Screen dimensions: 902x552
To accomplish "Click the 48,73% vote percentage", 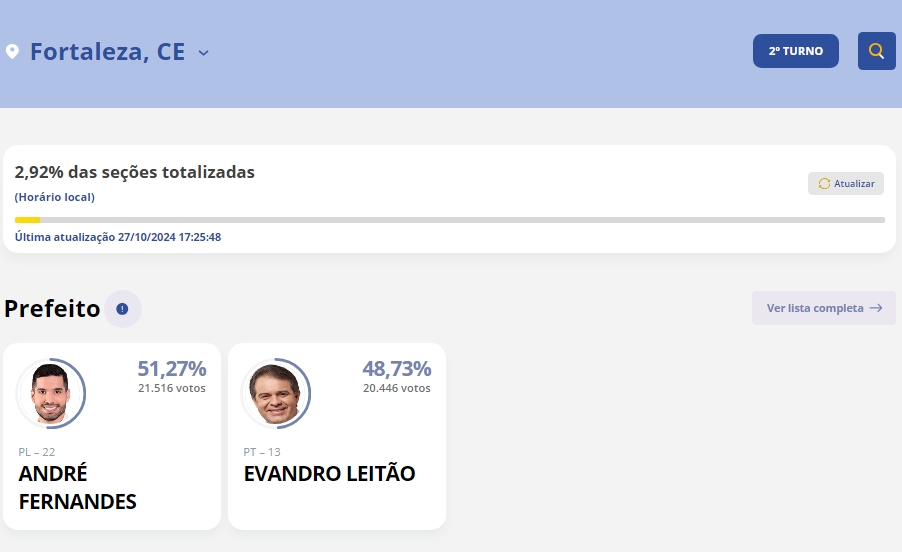I will tap(396, 368).
